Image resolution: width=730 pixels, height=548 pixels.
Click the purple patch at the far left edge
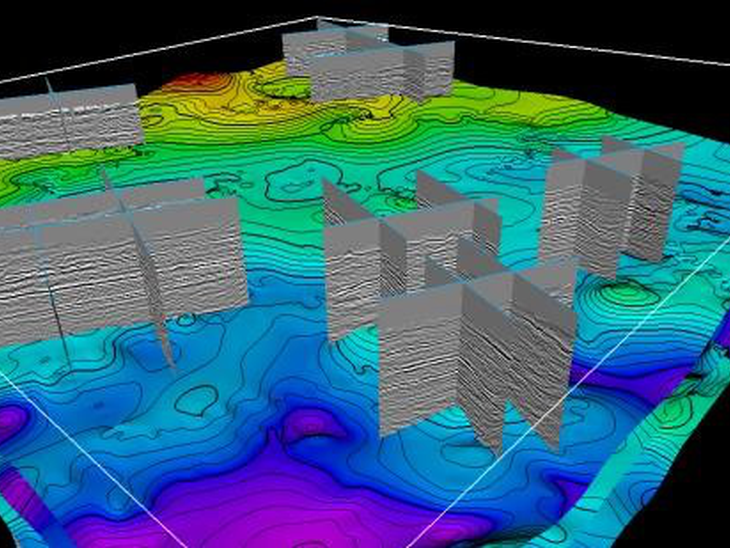pos(10,421)
